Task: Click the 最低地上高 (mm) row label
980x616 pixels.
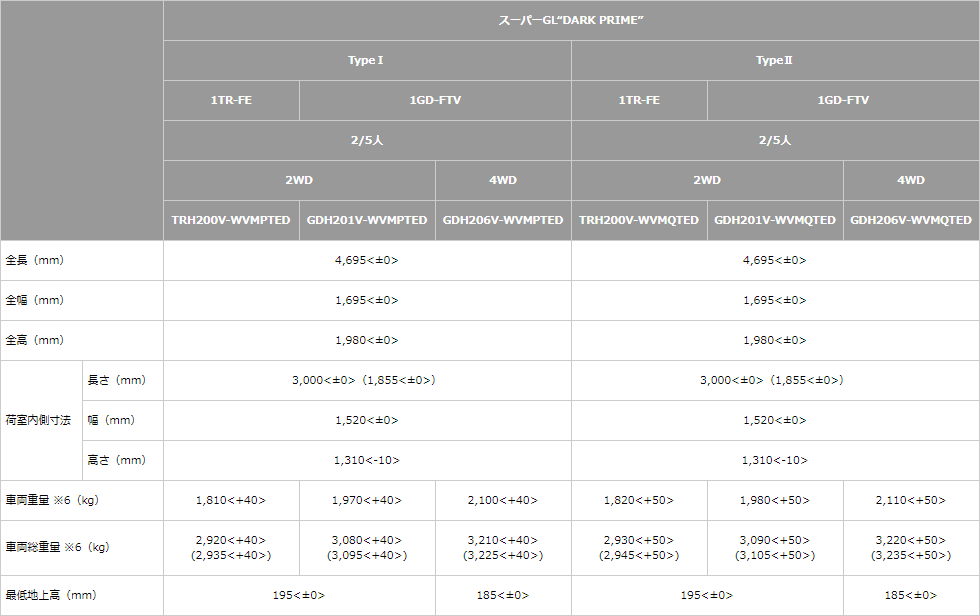Action: tap(81, 595)
